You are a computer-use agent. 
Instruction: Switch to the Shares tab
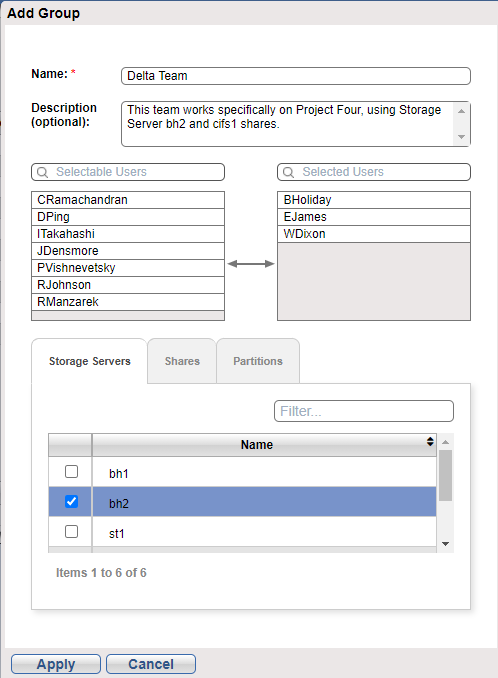click(x=182, y=361)
